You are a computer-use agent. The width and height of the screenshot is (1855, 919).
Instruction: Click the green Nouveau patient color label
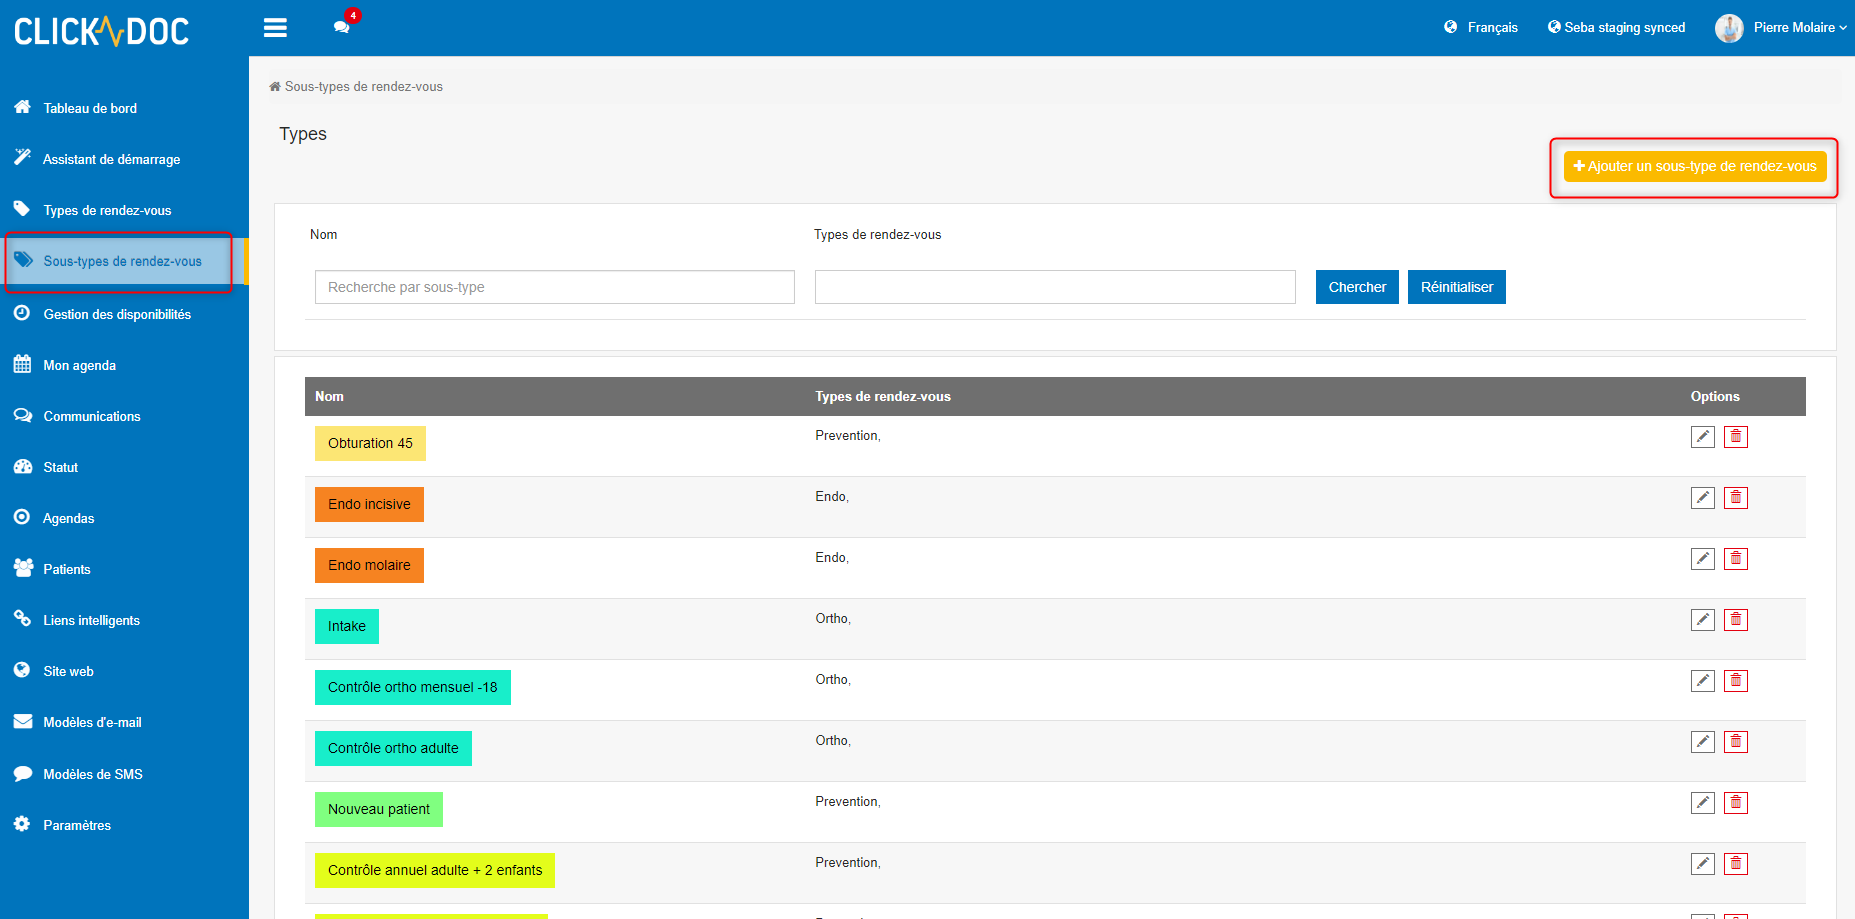[x=378, y=809]
